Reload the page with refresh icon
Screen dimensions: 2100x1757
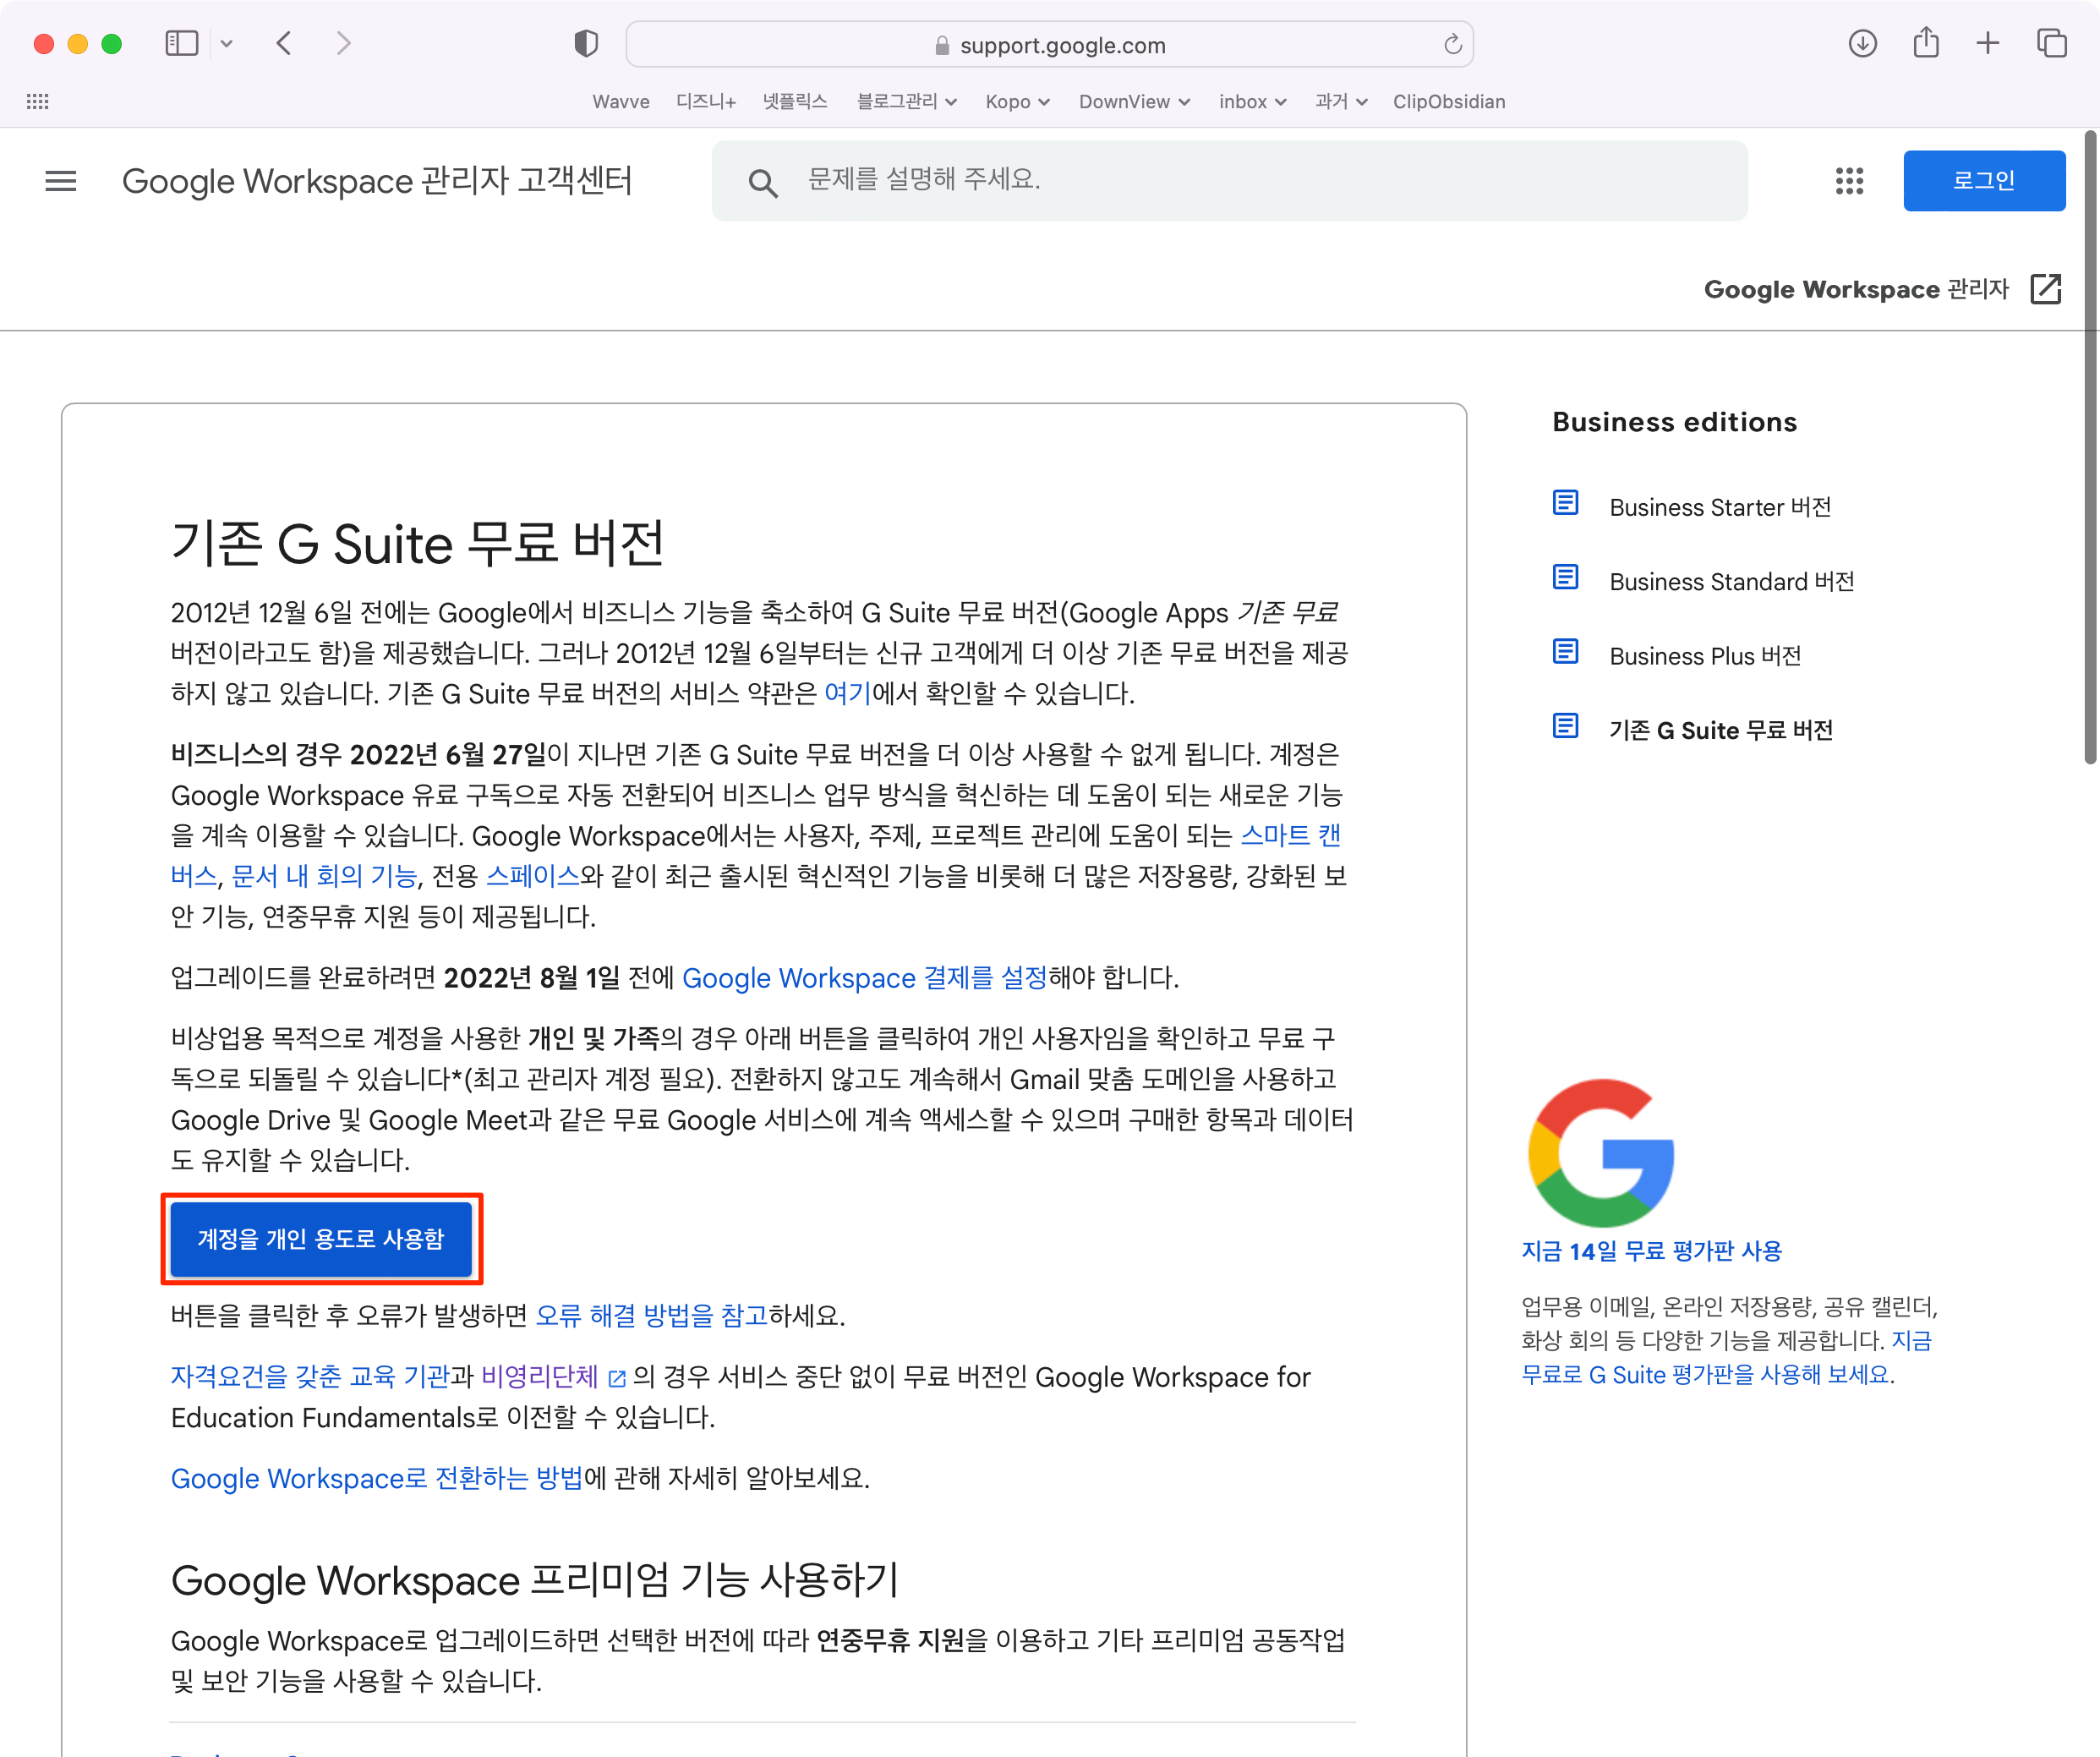1452,45
